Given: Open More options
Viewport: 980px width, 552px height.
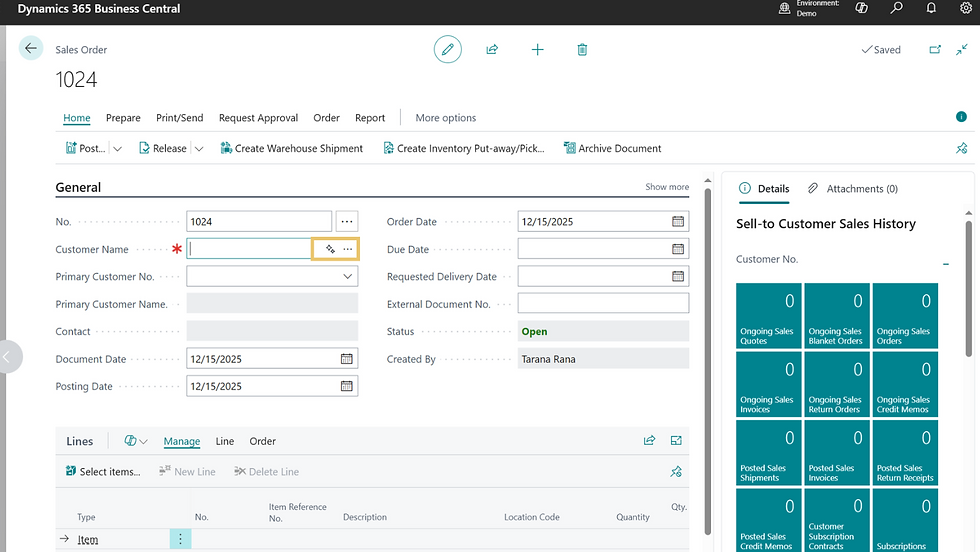Looking at the screenshot, I should click(446, 118).
